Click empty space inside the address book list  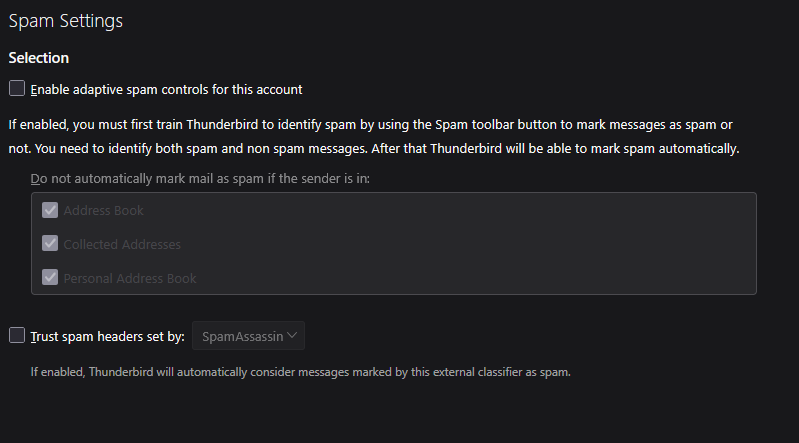click(x=500, y=245)
